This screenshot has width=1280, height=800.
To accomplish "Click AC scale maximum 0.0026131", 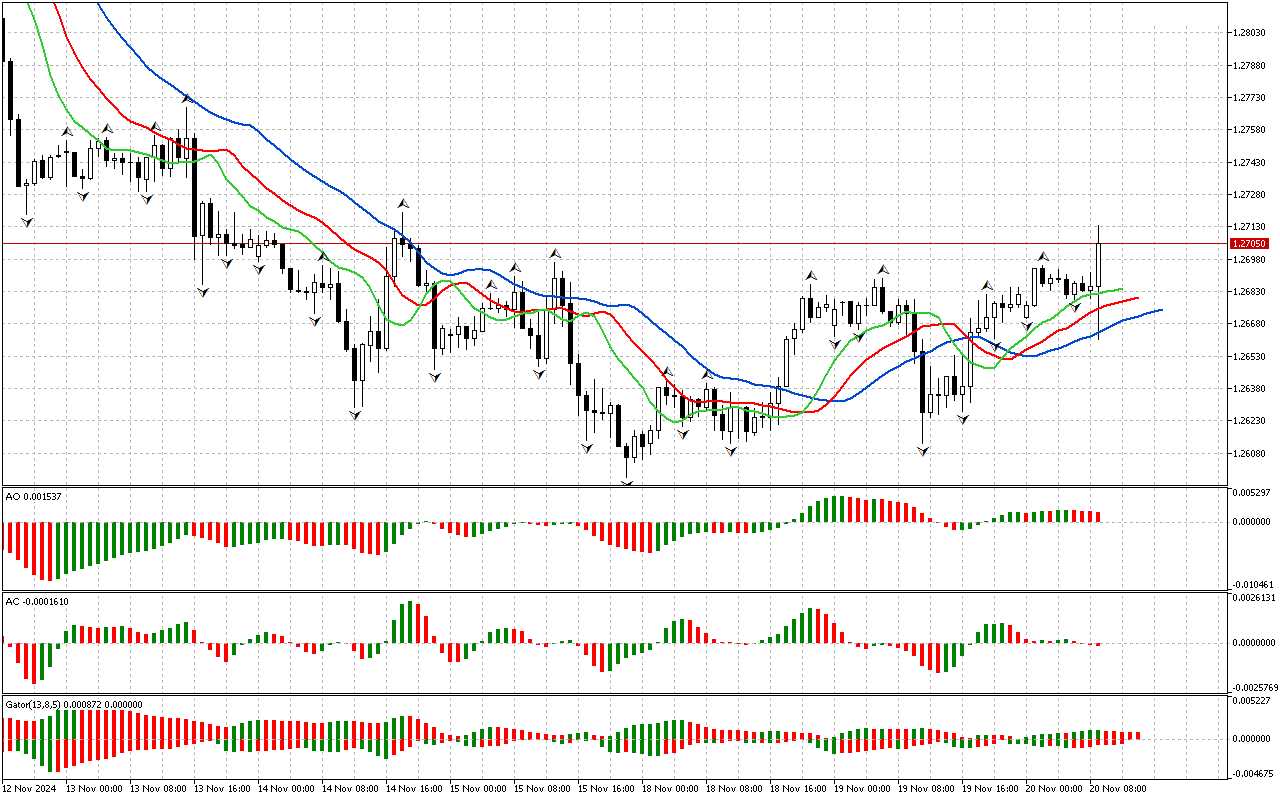I will (x=1255, y=598).
